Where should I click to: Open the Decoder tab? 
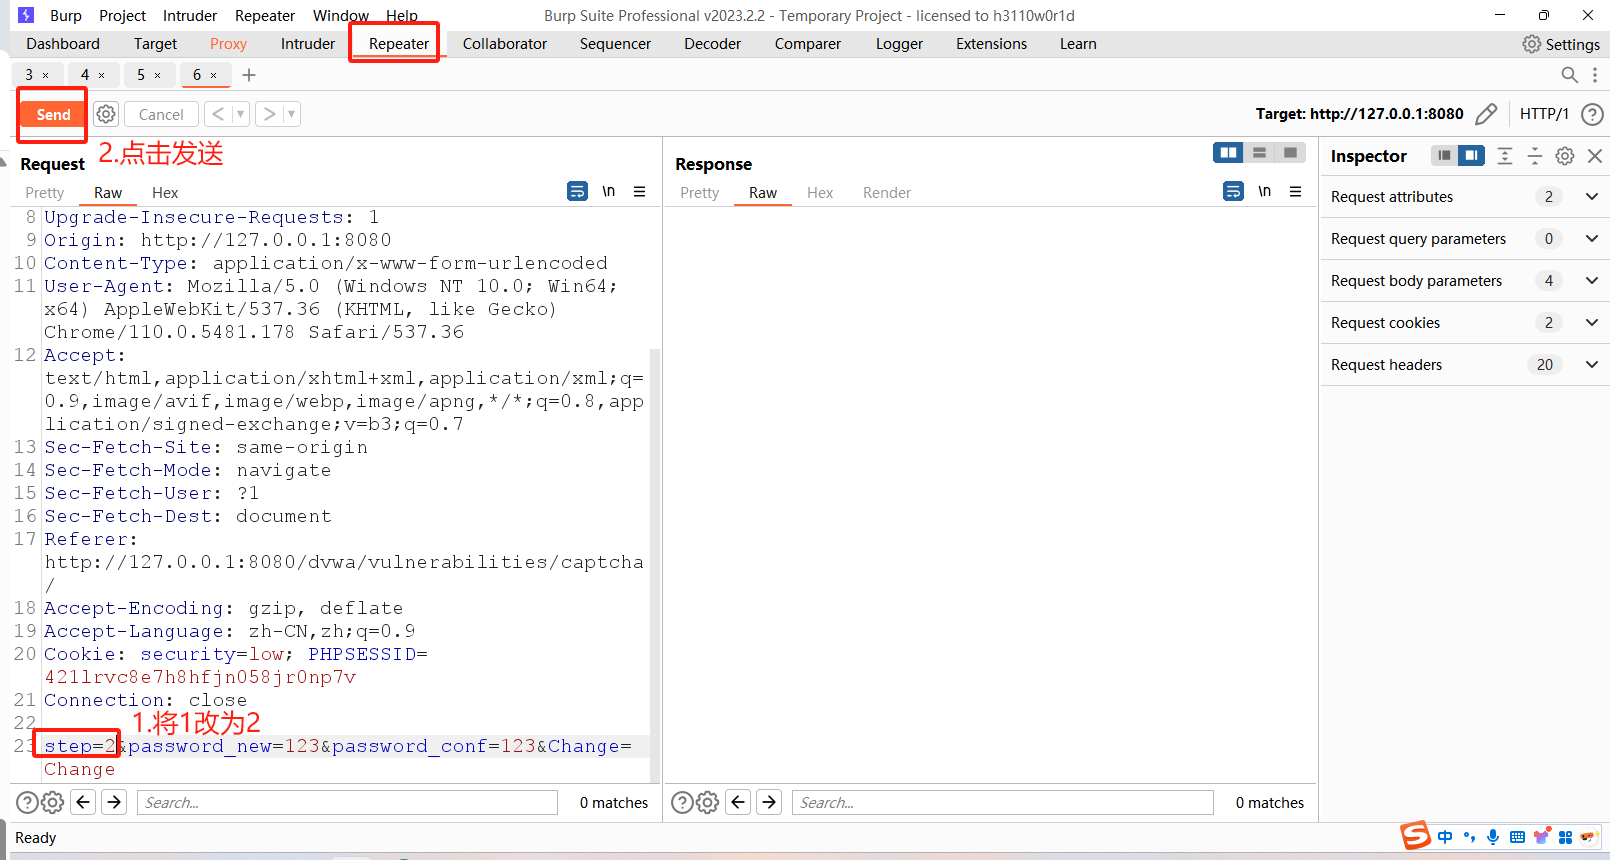pyautogui.click(x=712, y=44)
